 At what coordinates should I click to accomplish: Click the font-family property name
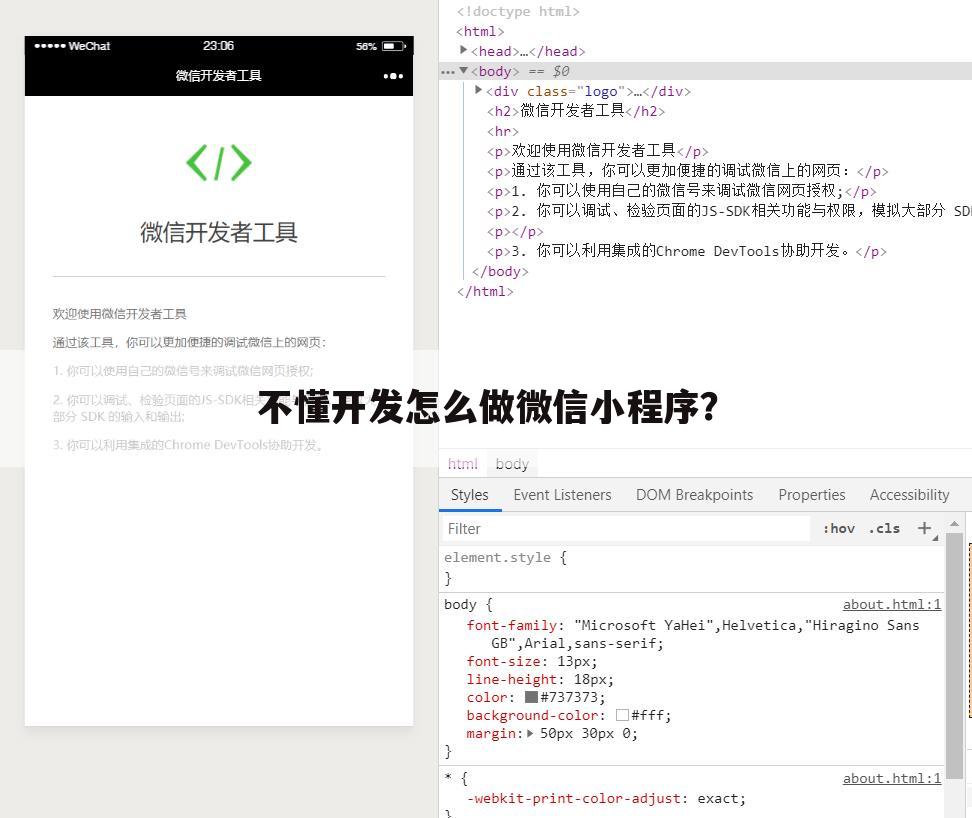[511, 625]
